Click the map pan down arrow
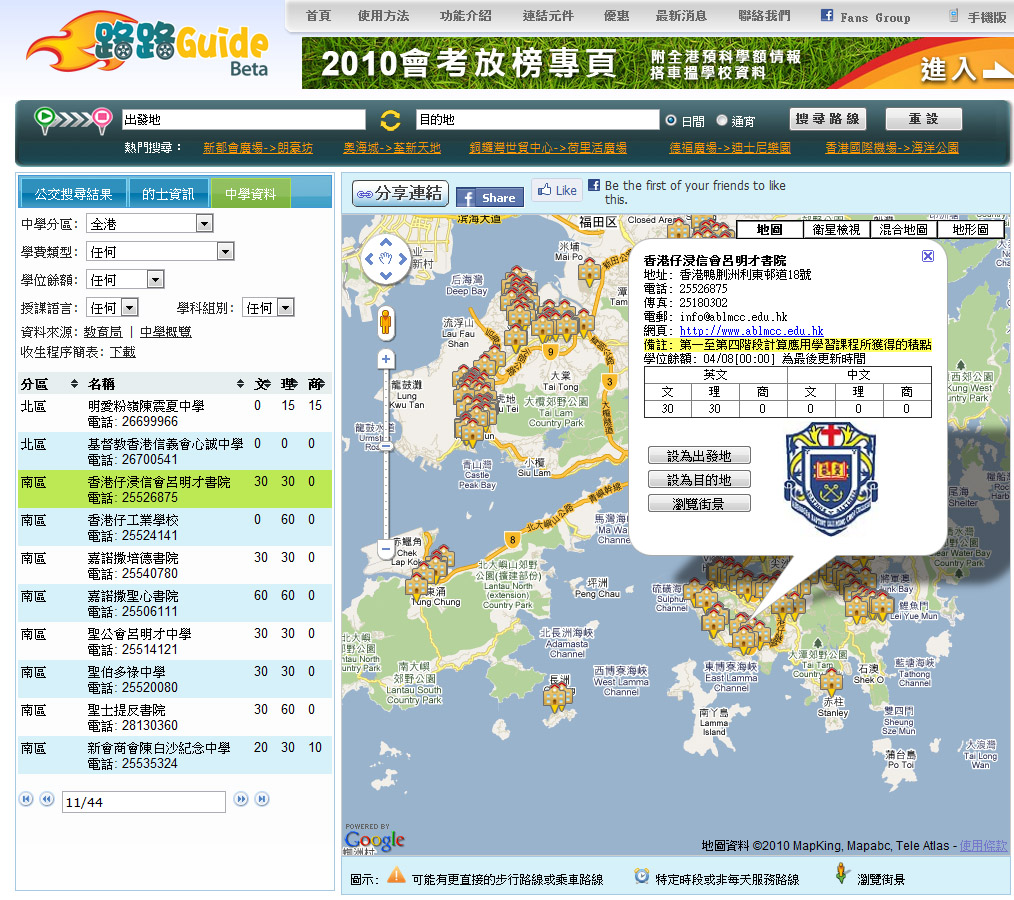This screenshot has height=900, width=1014. point(386,276)
